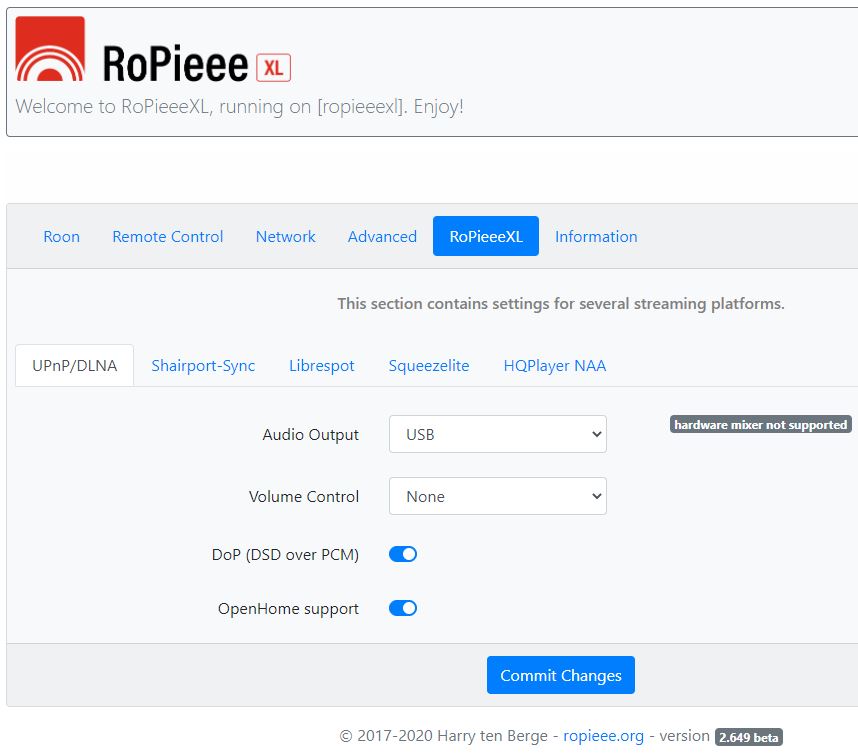
Task: Click the RoPieee title wordmark
Action: 175,64
